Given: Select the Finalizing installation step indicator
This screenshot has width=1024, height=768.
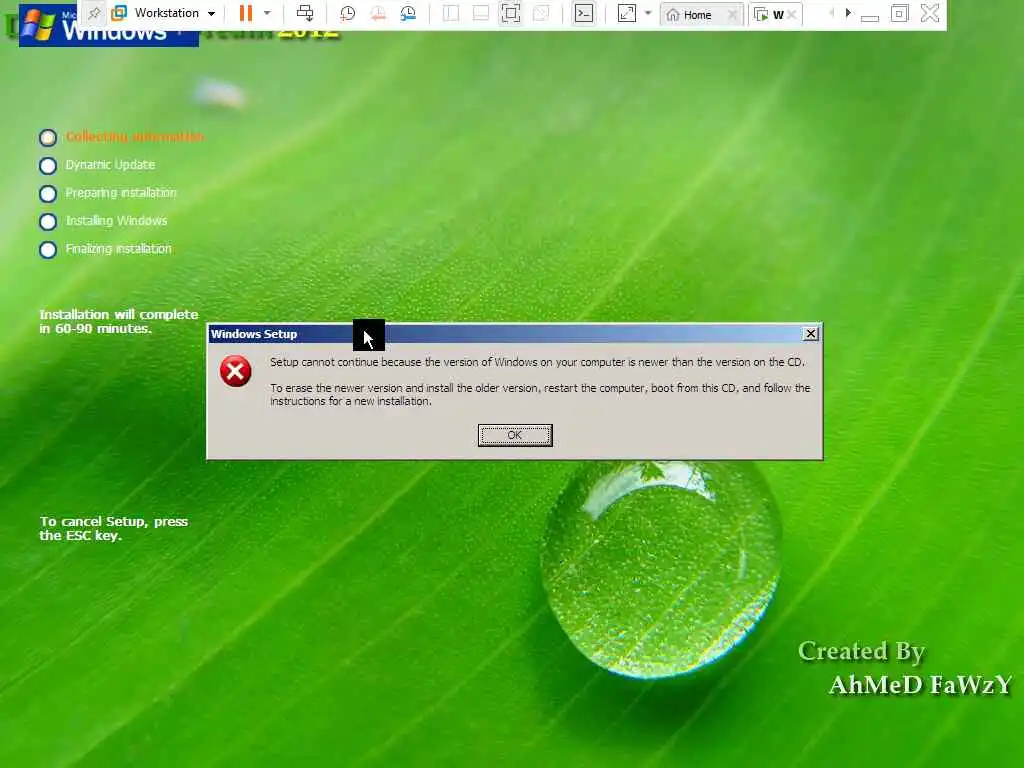Looking at the screenshot, I should pos(48,250).
